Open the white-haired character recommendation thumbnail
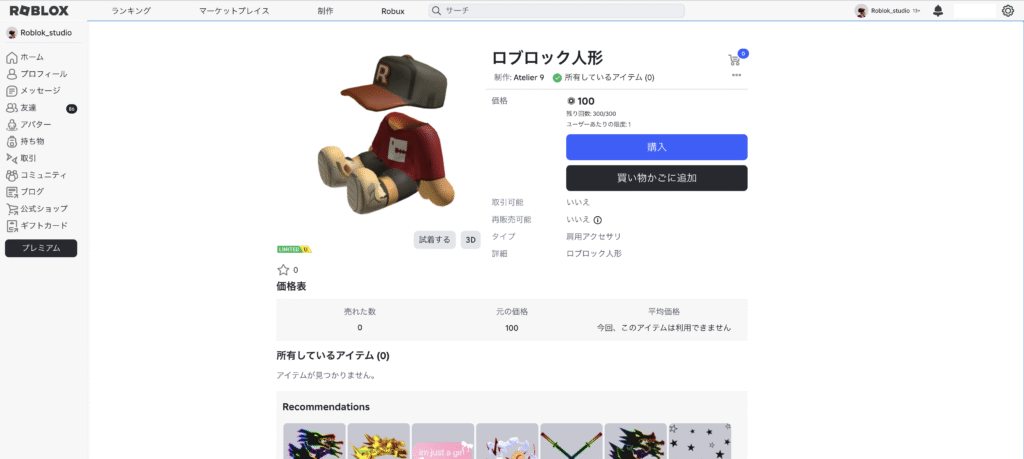 tap(507, 441)
